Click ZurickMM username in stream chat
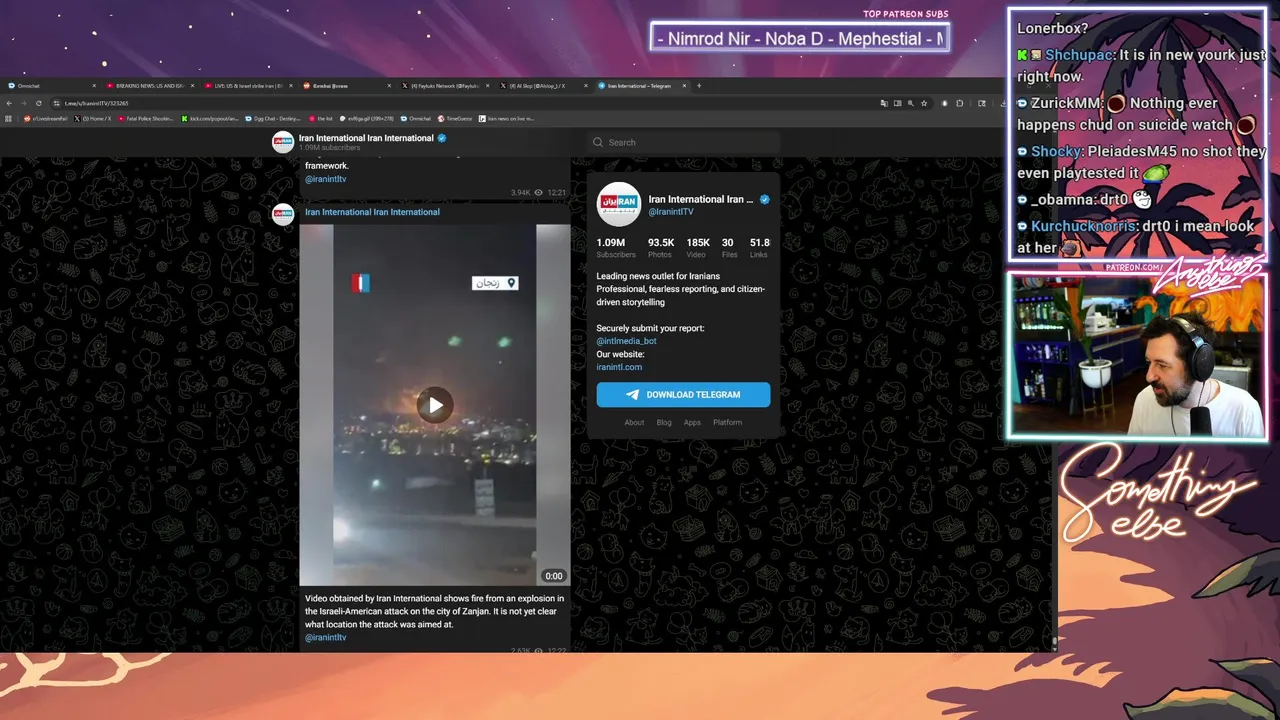The image size is (1280, 720). [x=1068, y=103]
